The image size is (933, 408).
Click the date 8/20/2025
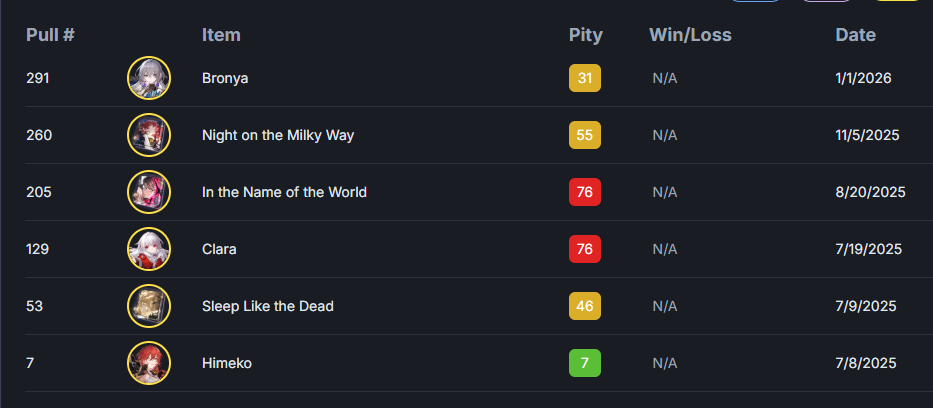point(870,192)
